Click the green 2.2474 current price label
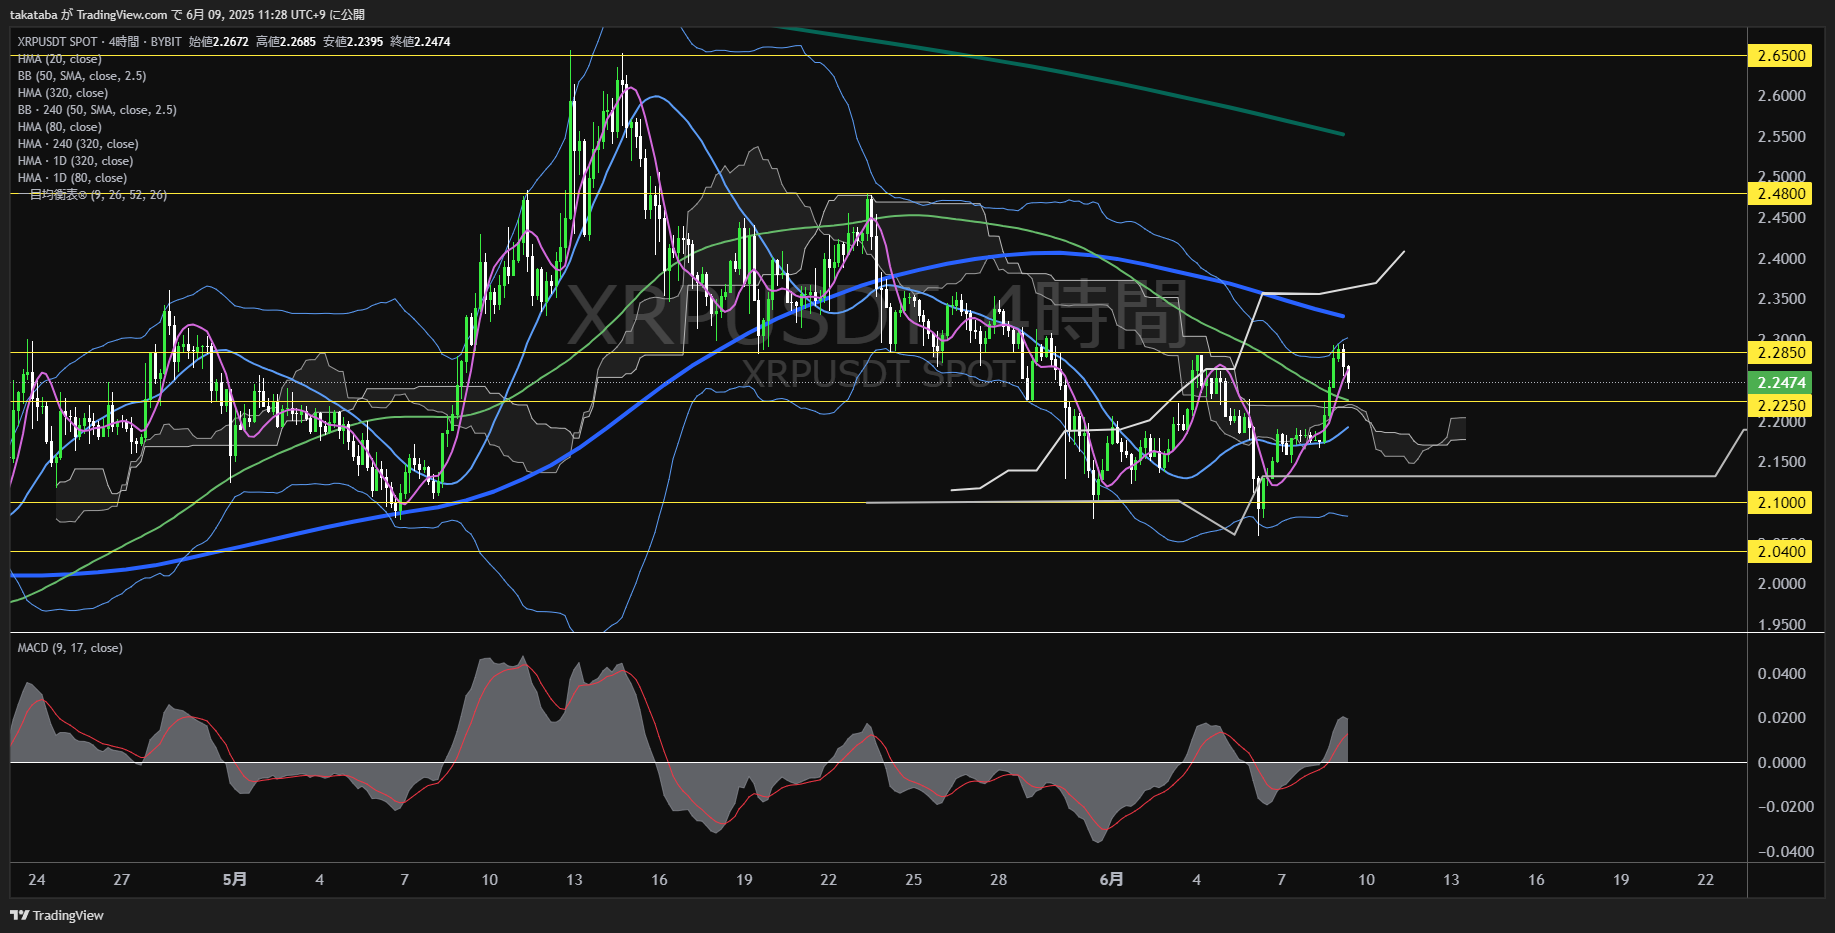The height and width of the screenshot is (933, 1835). click(x=1781, y=383)
